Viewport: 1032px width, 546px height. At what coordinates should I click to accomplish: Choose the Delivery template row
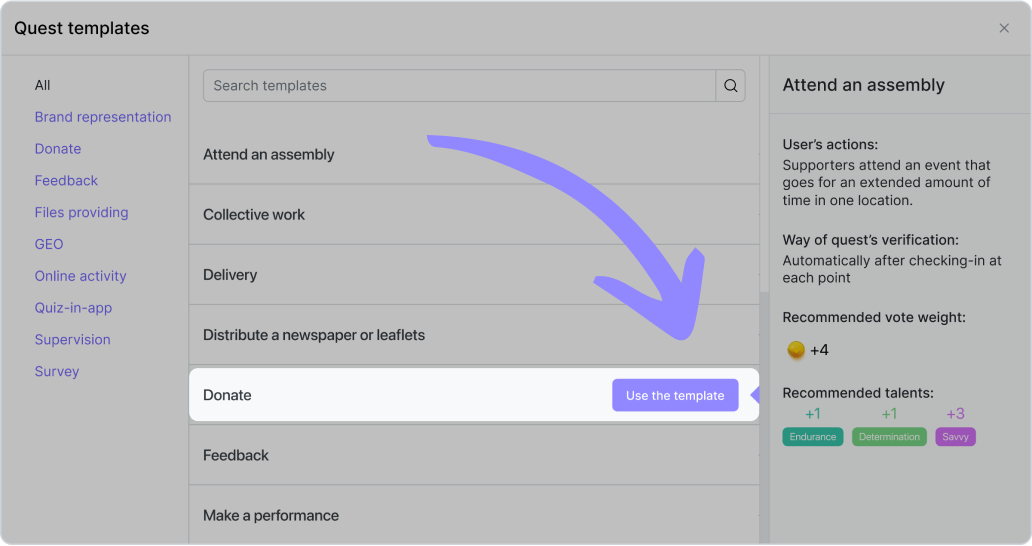point(230,275)
